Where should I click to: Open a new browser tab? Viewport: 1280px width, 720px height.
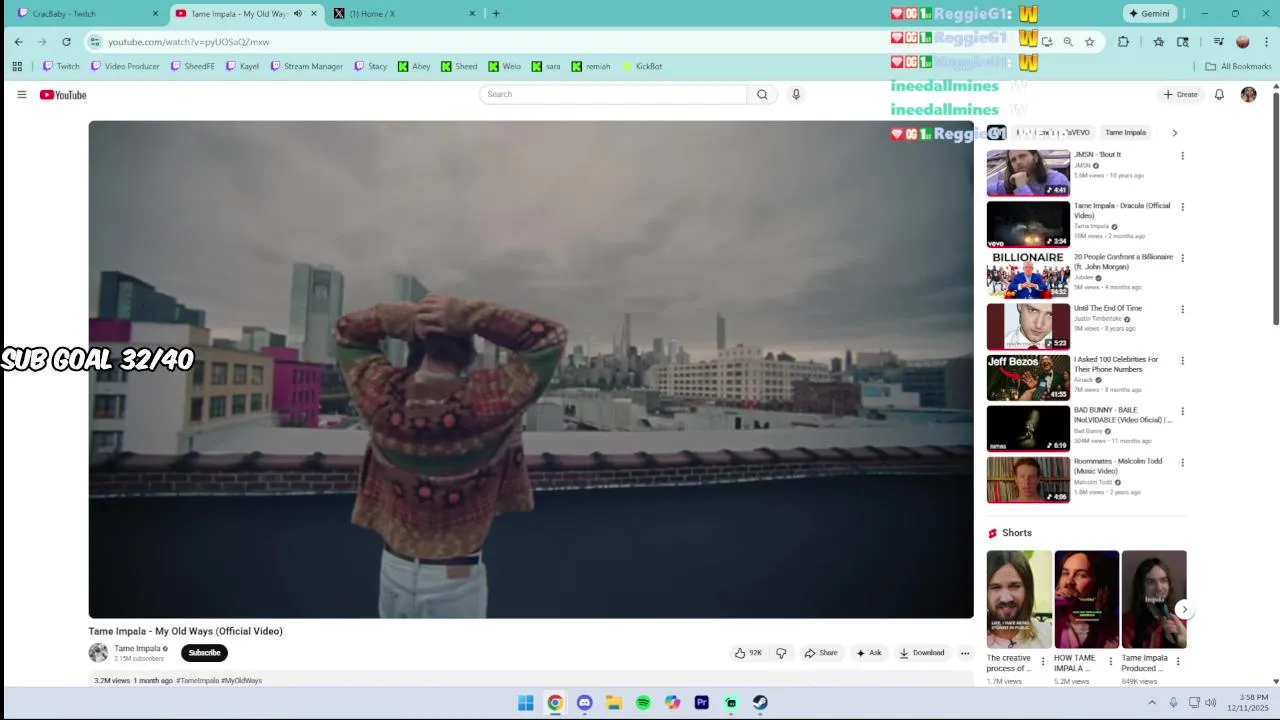tap(496, 14)
